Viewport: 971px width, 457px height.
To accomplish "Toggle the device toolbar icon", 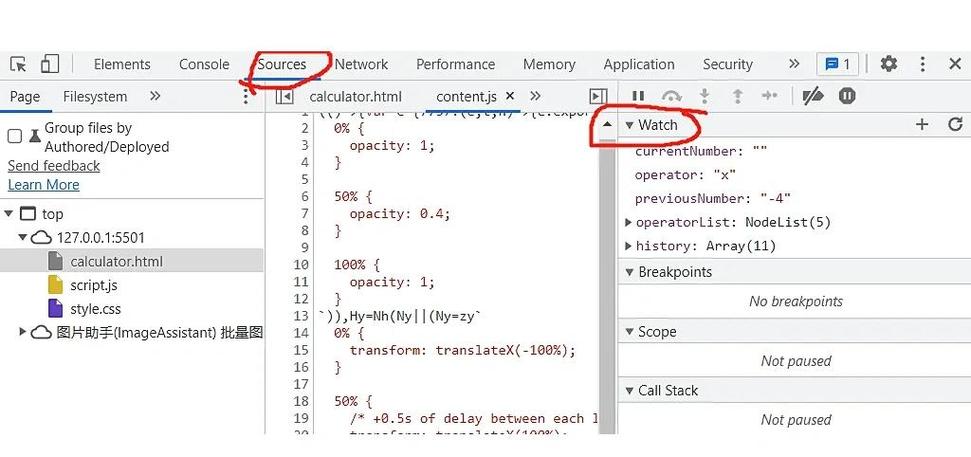I will point(49,64).
